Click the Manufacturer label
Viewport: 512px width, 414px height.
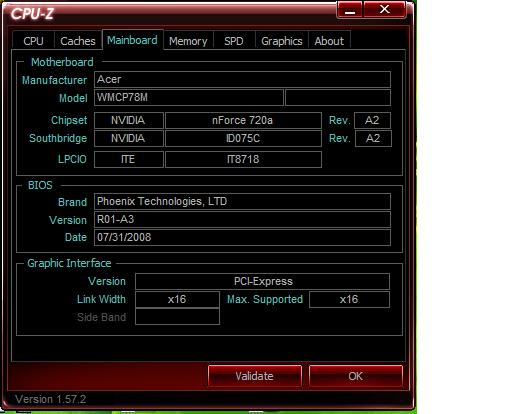54,80
